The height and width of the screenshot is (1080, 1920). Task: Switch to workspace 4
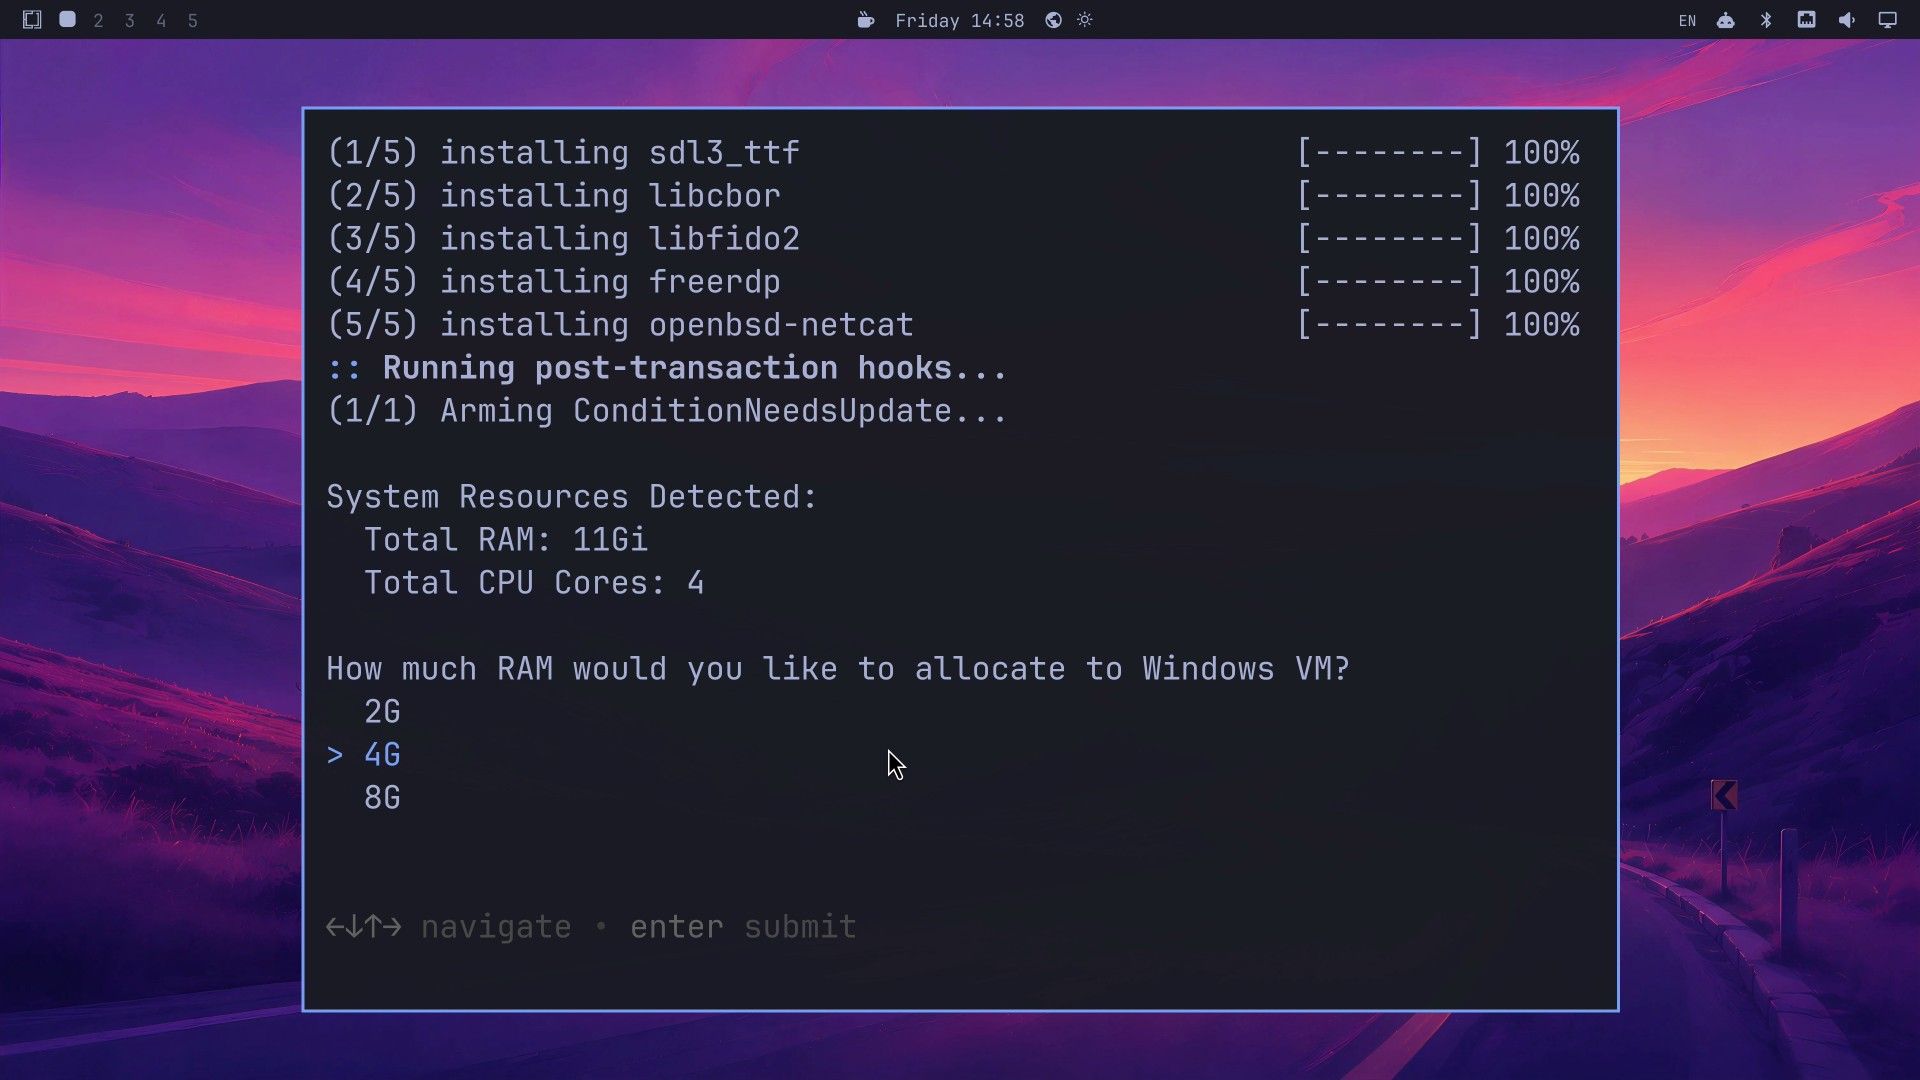tap(161, 21)
